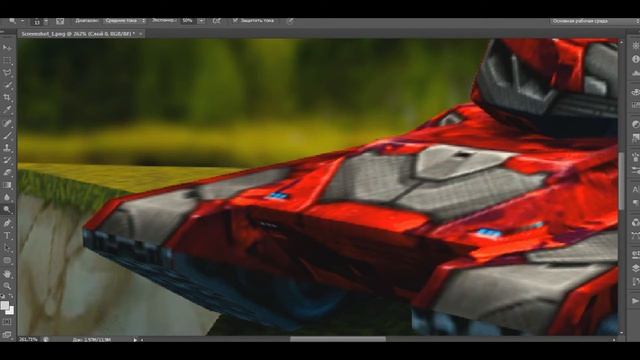Change the screen mode
The image size is (640, 360).
coord(7,334)
